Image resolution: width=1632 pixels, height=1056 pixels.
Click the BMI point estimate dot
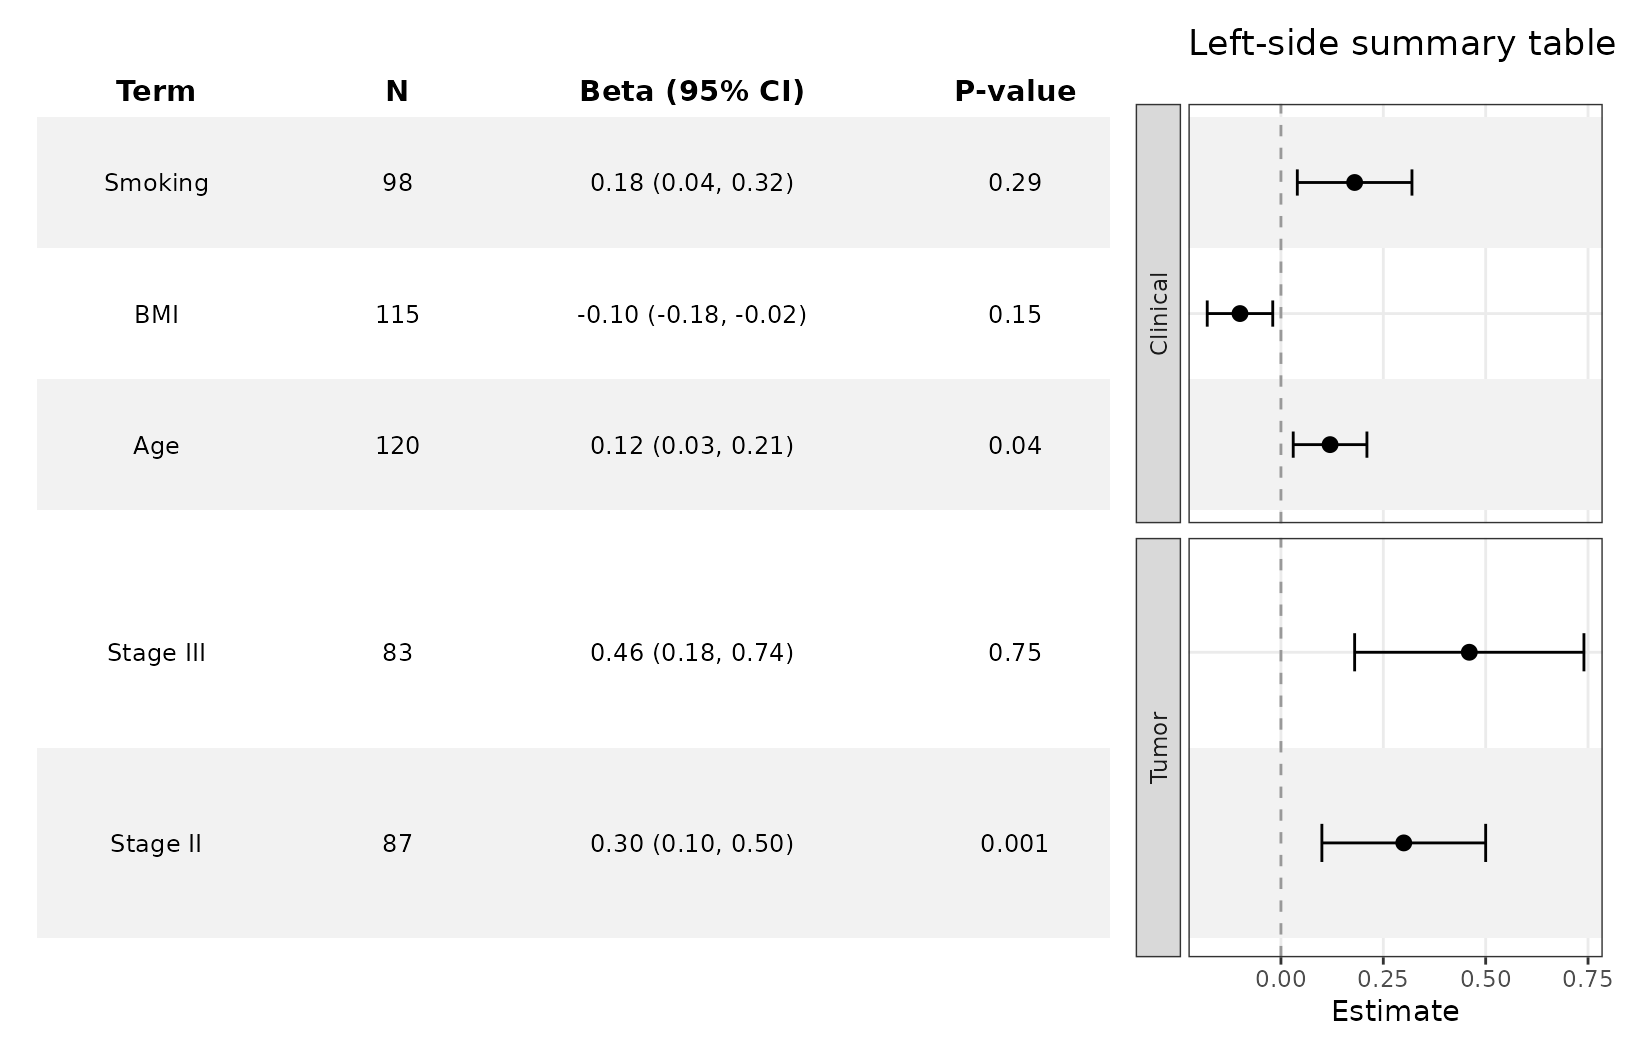[x=1240, y=314]
